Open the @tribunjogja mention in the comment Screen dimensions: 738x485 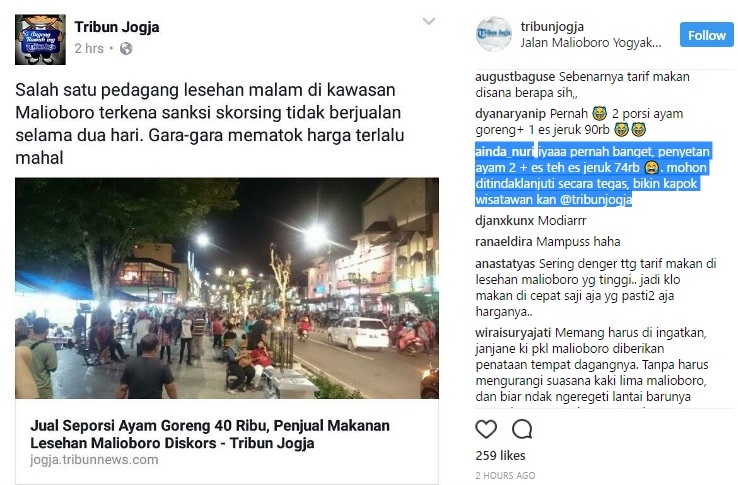596,200
